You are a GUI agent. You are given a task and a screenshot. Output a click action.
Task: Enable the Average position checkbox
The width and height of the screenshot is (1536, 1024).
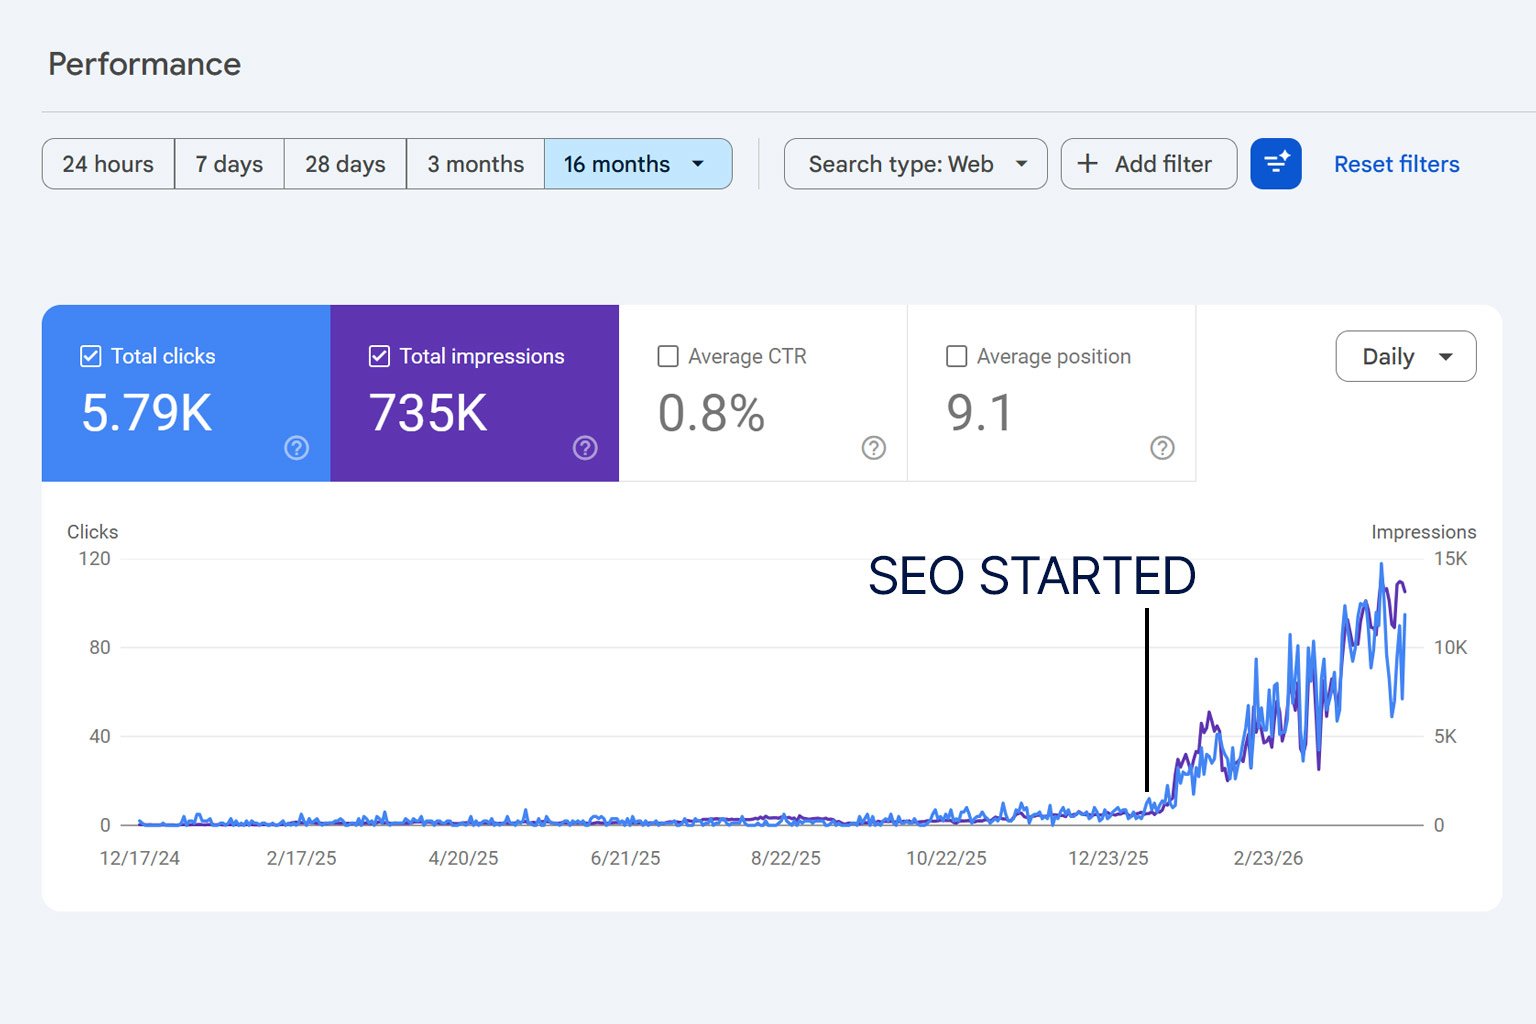(956, 356)
